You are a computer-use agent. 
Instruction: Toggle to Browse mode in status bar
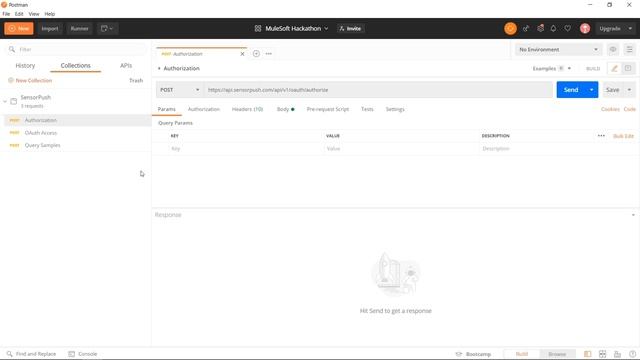(557, 354)
